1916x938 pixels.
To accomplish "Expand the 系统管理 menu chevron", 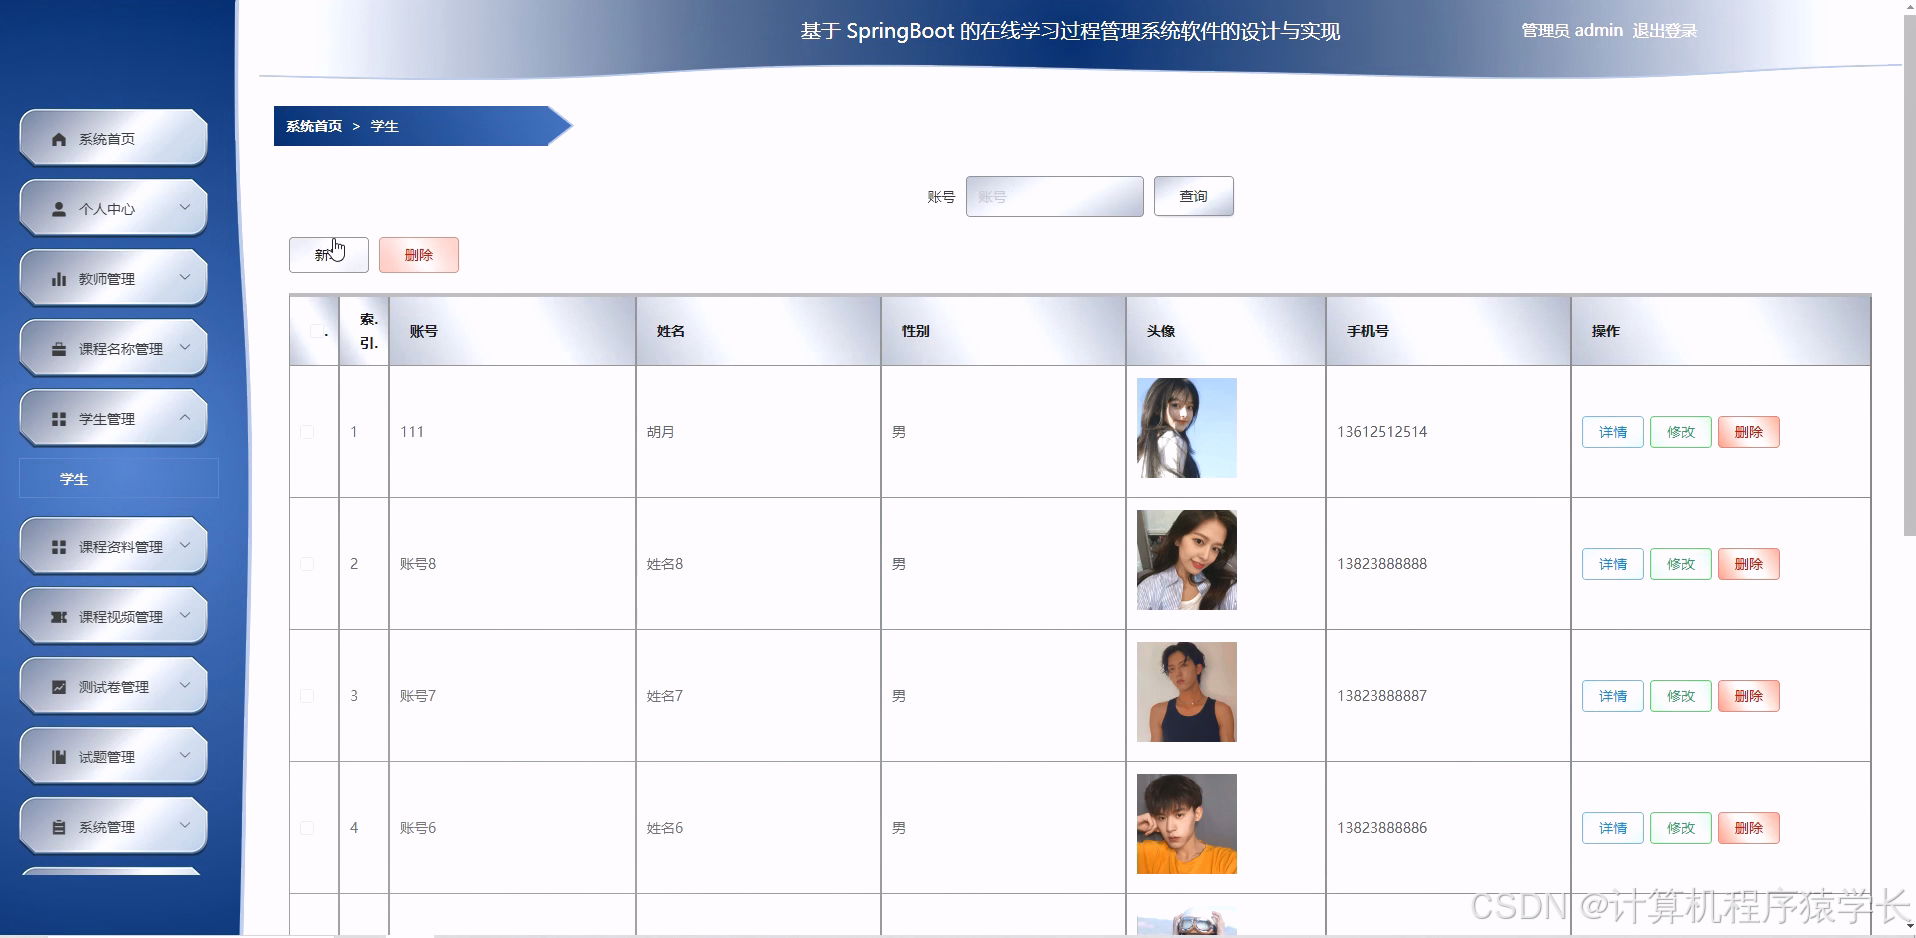I will (x=185, y=825).
